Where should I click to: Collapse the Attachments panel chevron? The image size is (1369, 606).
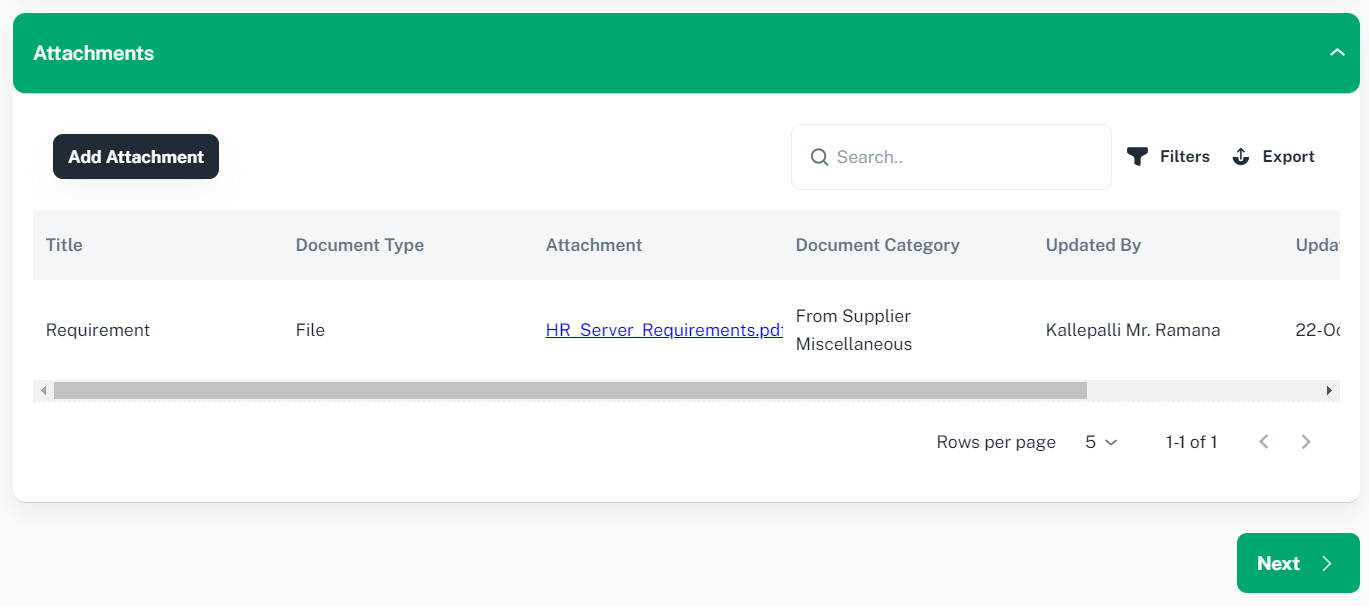(1337, 53)
